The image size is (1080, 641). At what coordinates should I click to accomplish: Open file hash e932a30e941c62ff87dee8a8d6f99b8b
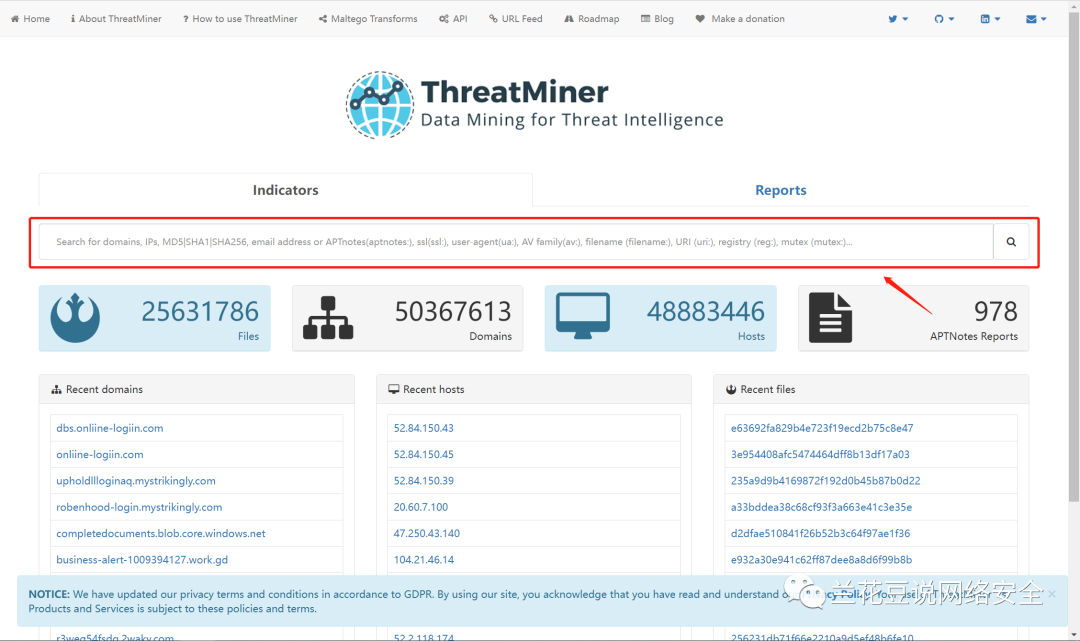tap(821, 560)
